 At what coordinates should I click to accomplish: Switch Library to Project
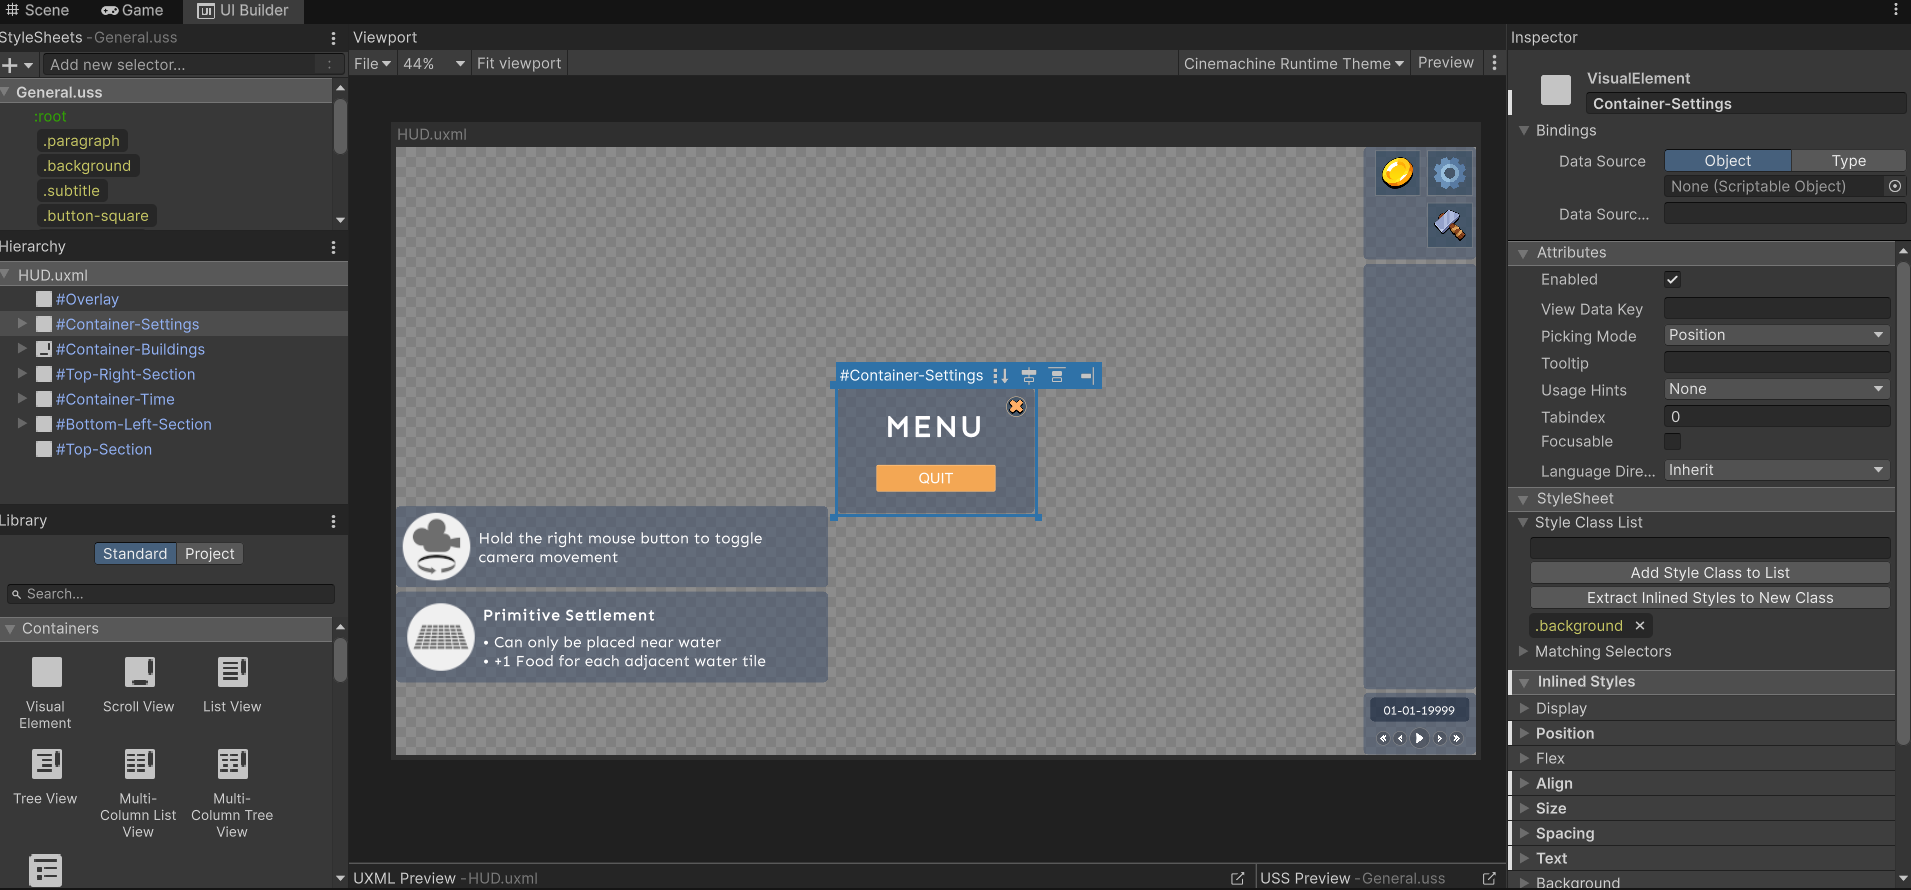(x=210, y=554)
